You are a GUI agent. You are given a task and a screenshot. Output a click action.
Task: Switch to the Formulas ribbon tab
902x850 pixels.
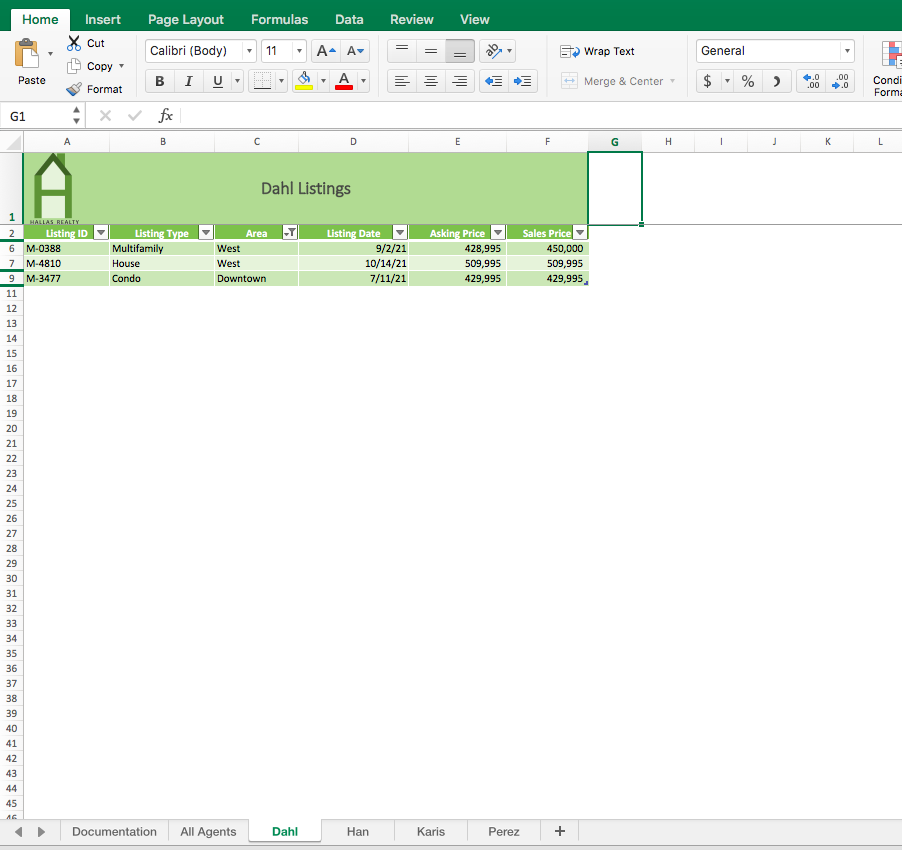click(x=279, y=18)
